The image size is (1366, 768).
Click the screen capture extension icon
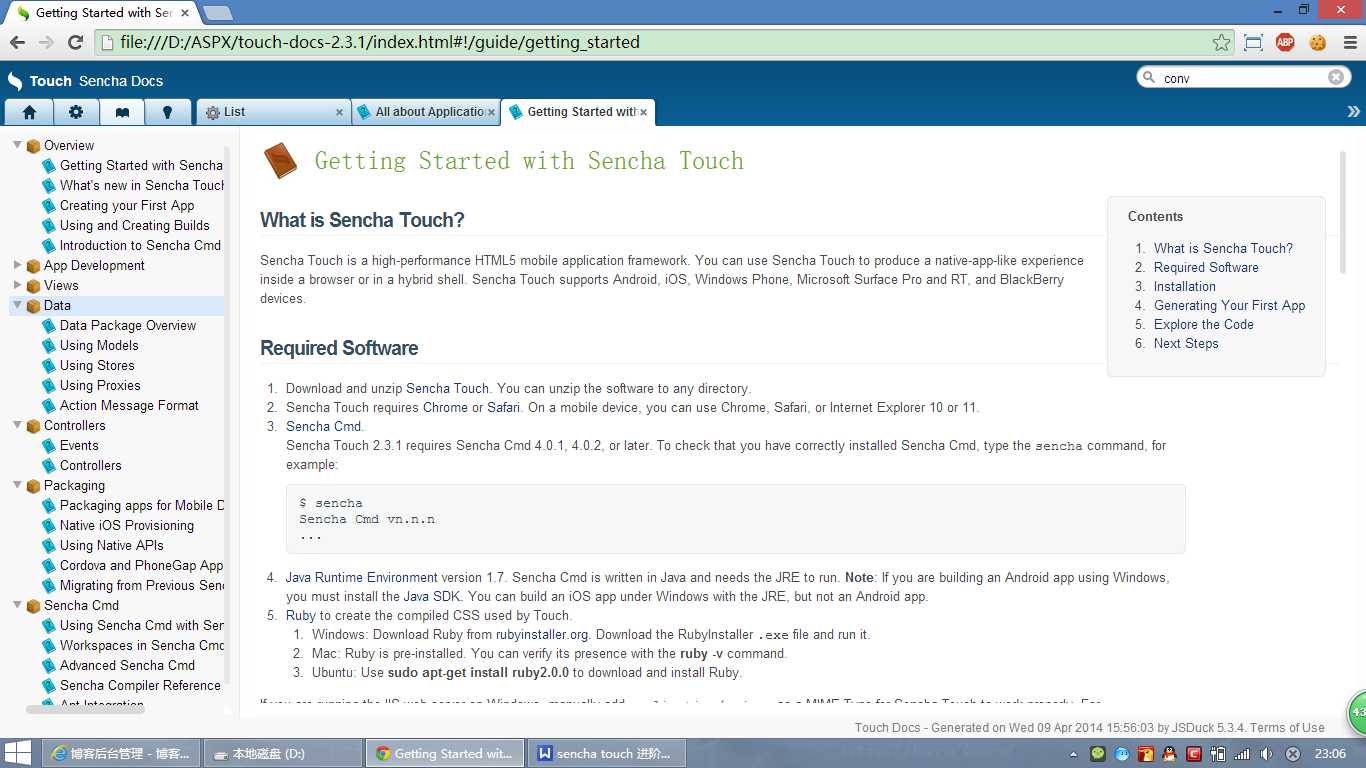(1253, 42)
